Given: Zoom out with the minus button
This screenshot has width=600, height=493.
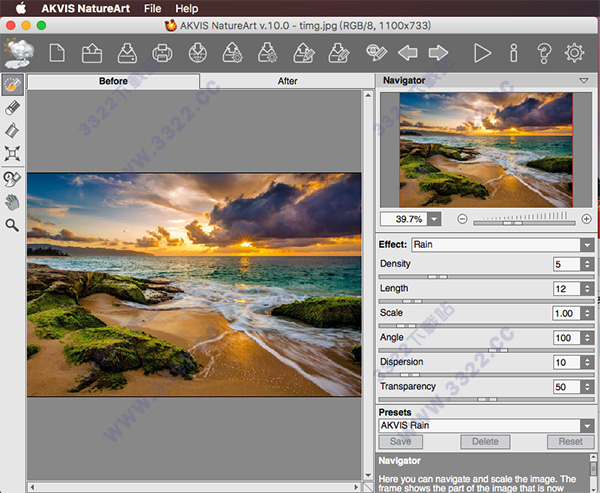Looking at the screenshot, I should pos(462,219).
